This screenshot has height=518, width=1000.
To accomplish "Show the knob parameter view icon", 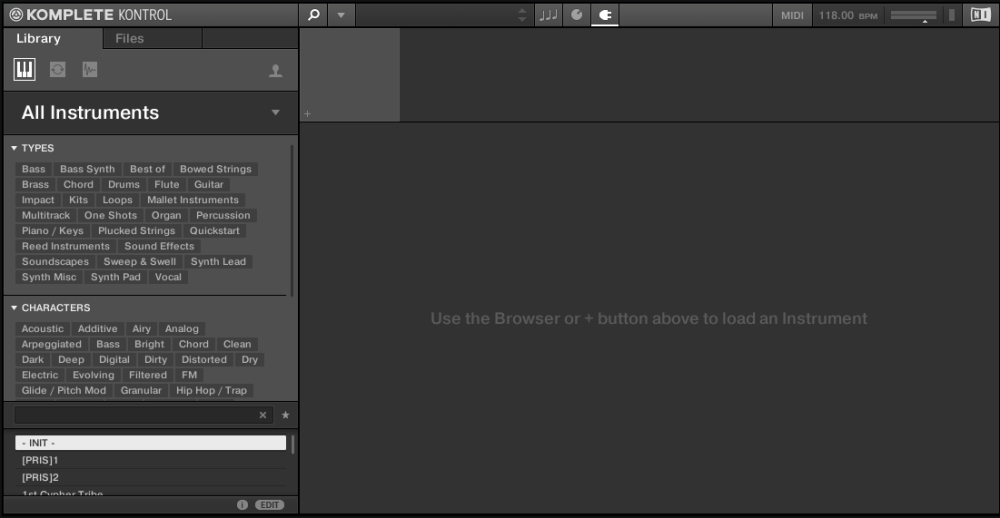I will [x=577, y=15].
